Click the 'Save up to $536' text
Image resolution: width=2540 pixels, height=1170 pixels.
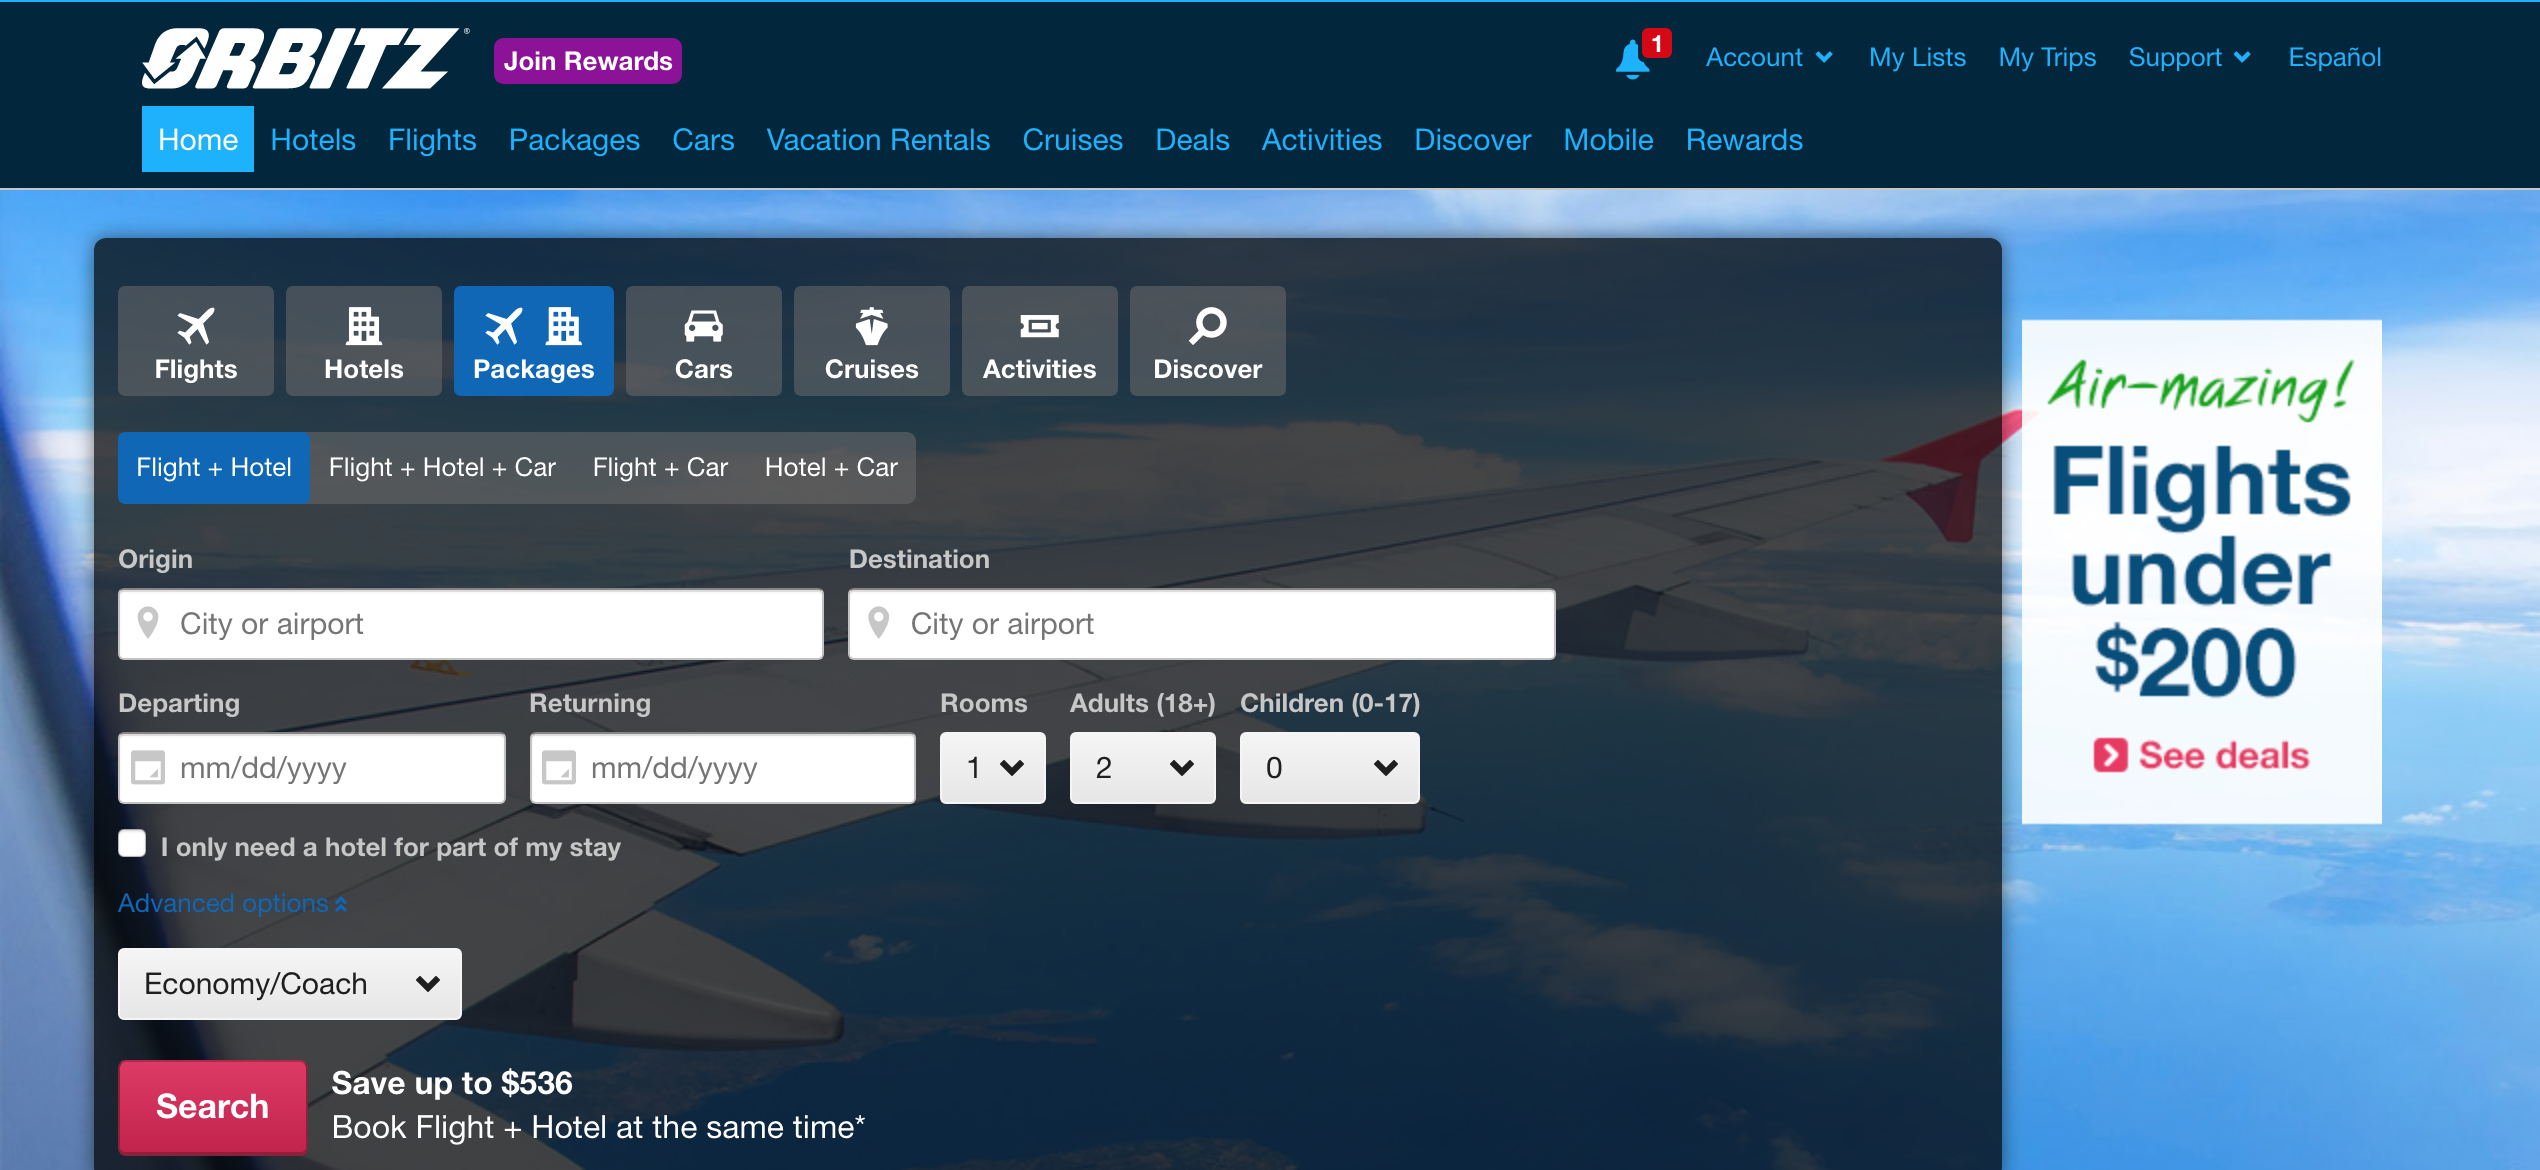pyautogui.click(x=452, y=1083)
